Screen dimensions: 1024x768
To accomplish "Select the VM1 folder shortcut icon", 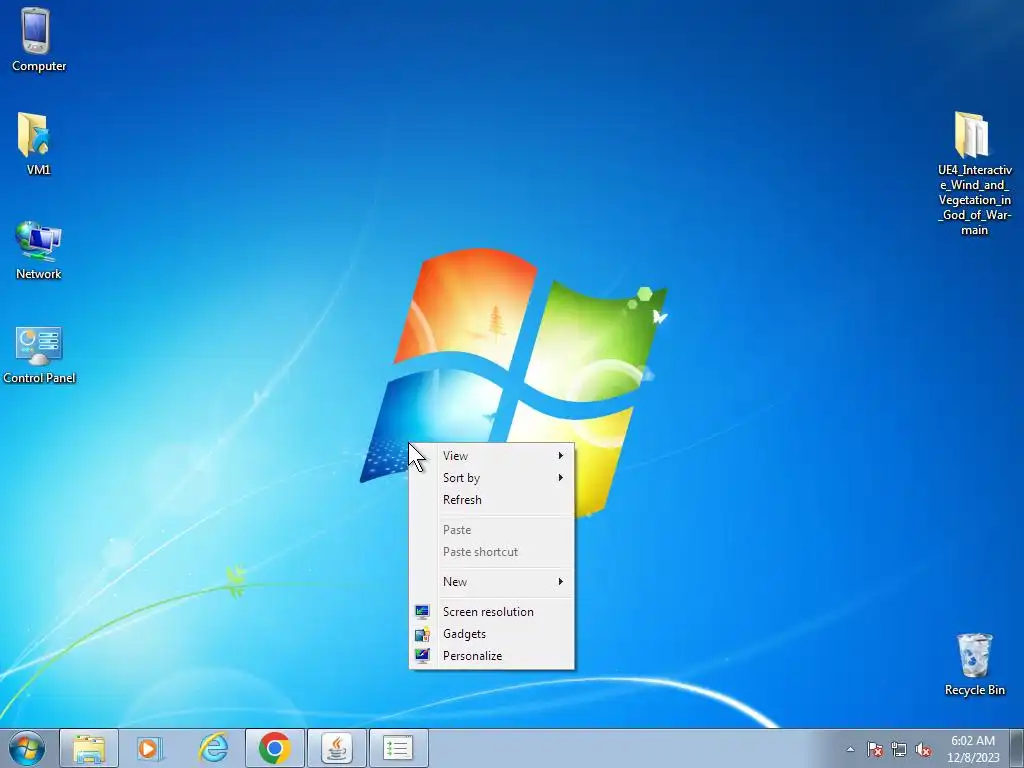I will click(37, 144).
